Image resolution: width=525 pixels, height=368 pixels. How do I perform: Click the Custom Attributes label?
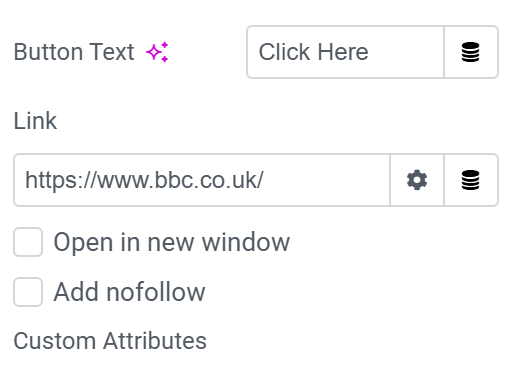(110, 341)
